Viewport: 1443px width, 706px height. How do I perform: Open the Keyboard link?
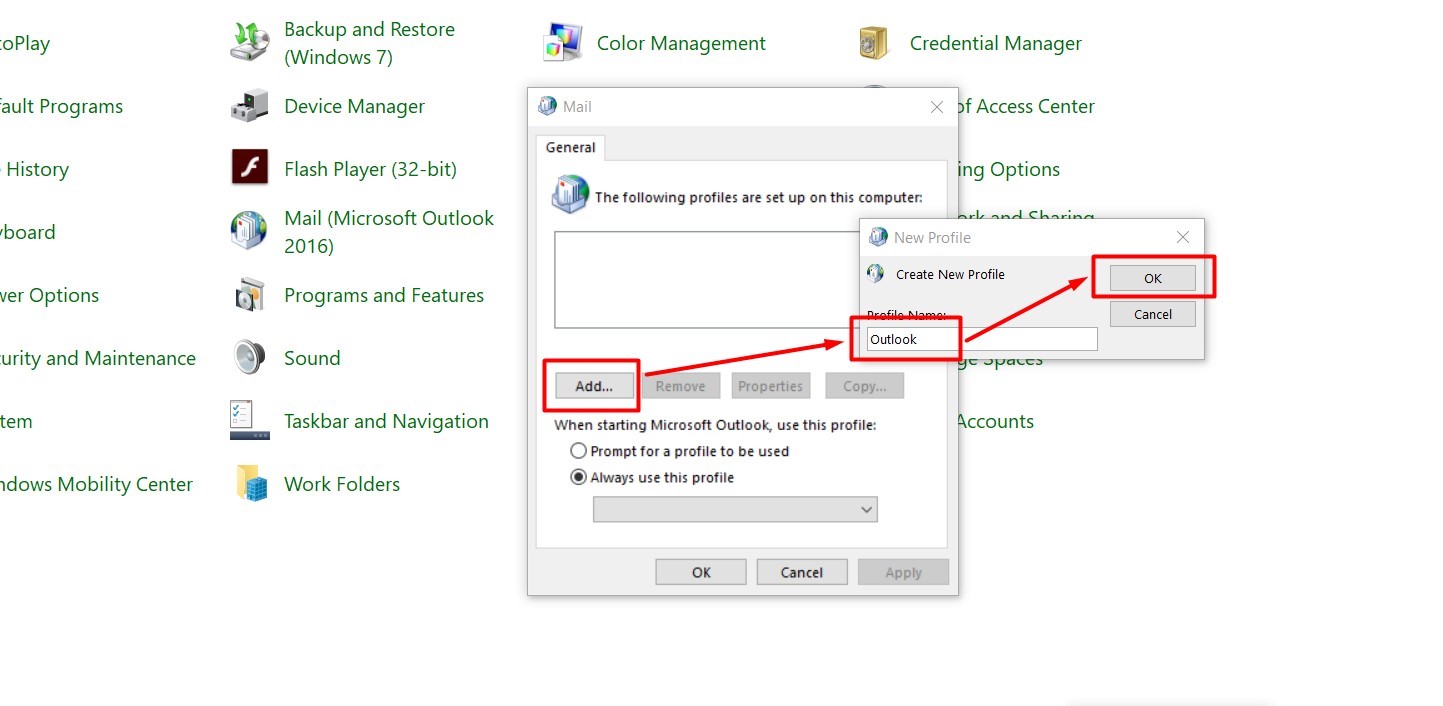point(28,232)
